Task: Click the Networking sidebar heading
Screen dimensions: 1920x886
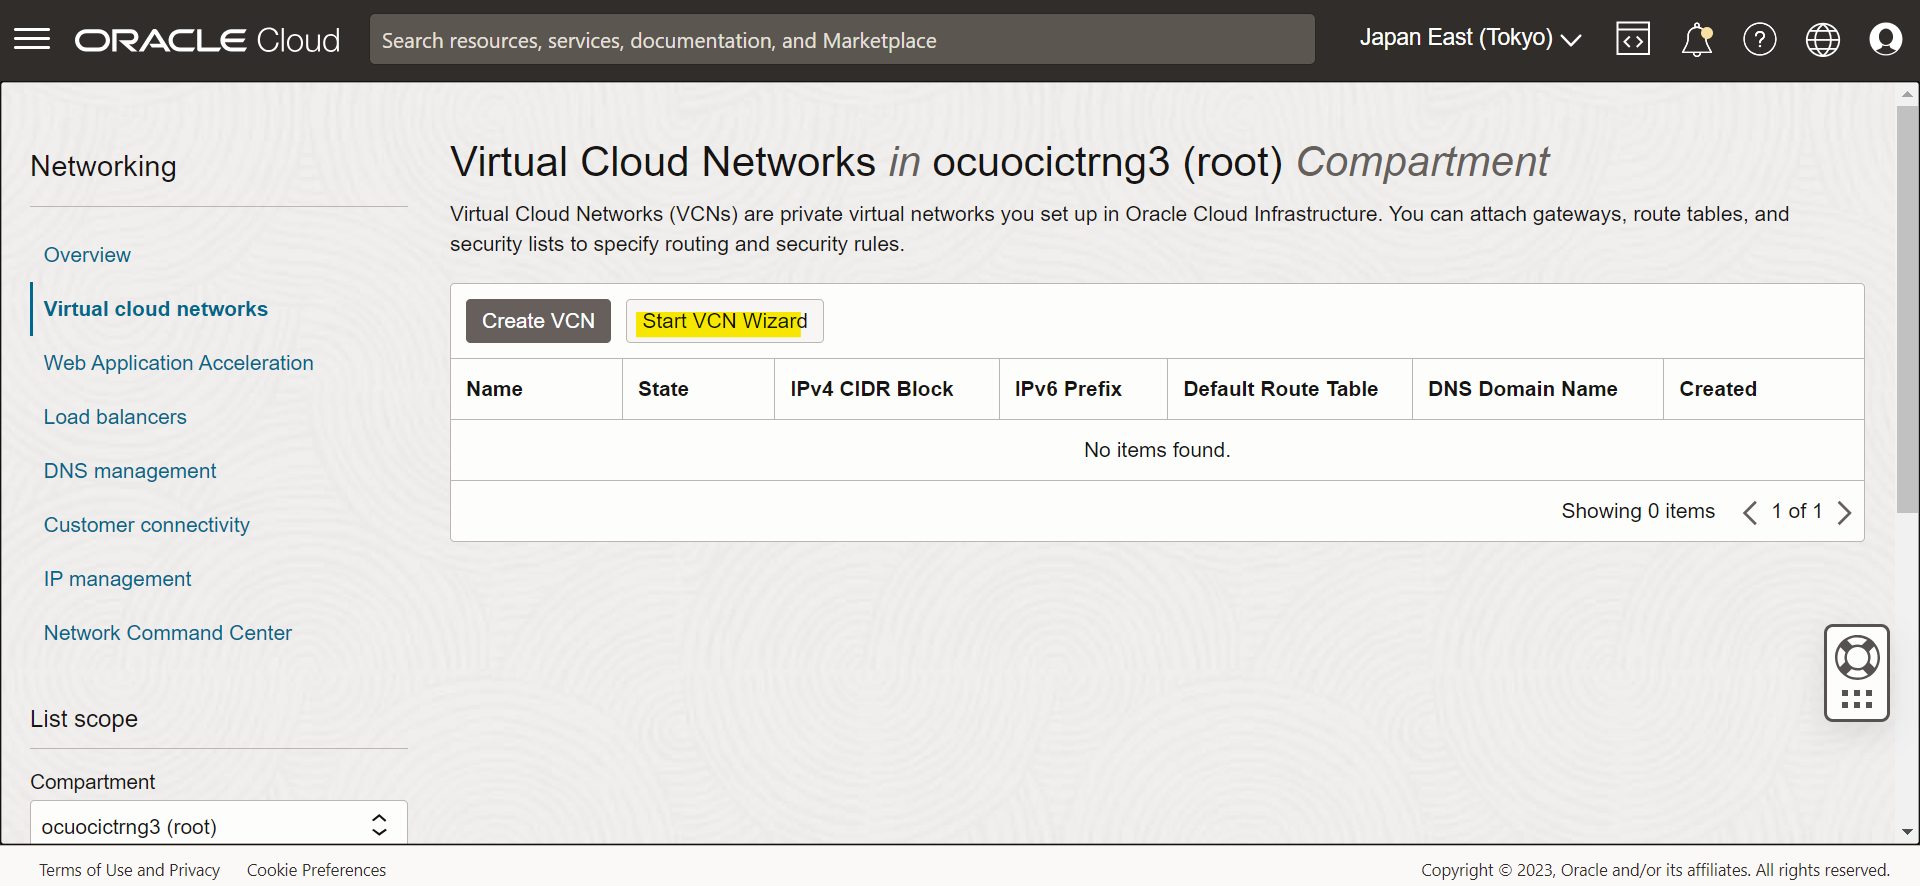Action: click(x=103, y=166)
